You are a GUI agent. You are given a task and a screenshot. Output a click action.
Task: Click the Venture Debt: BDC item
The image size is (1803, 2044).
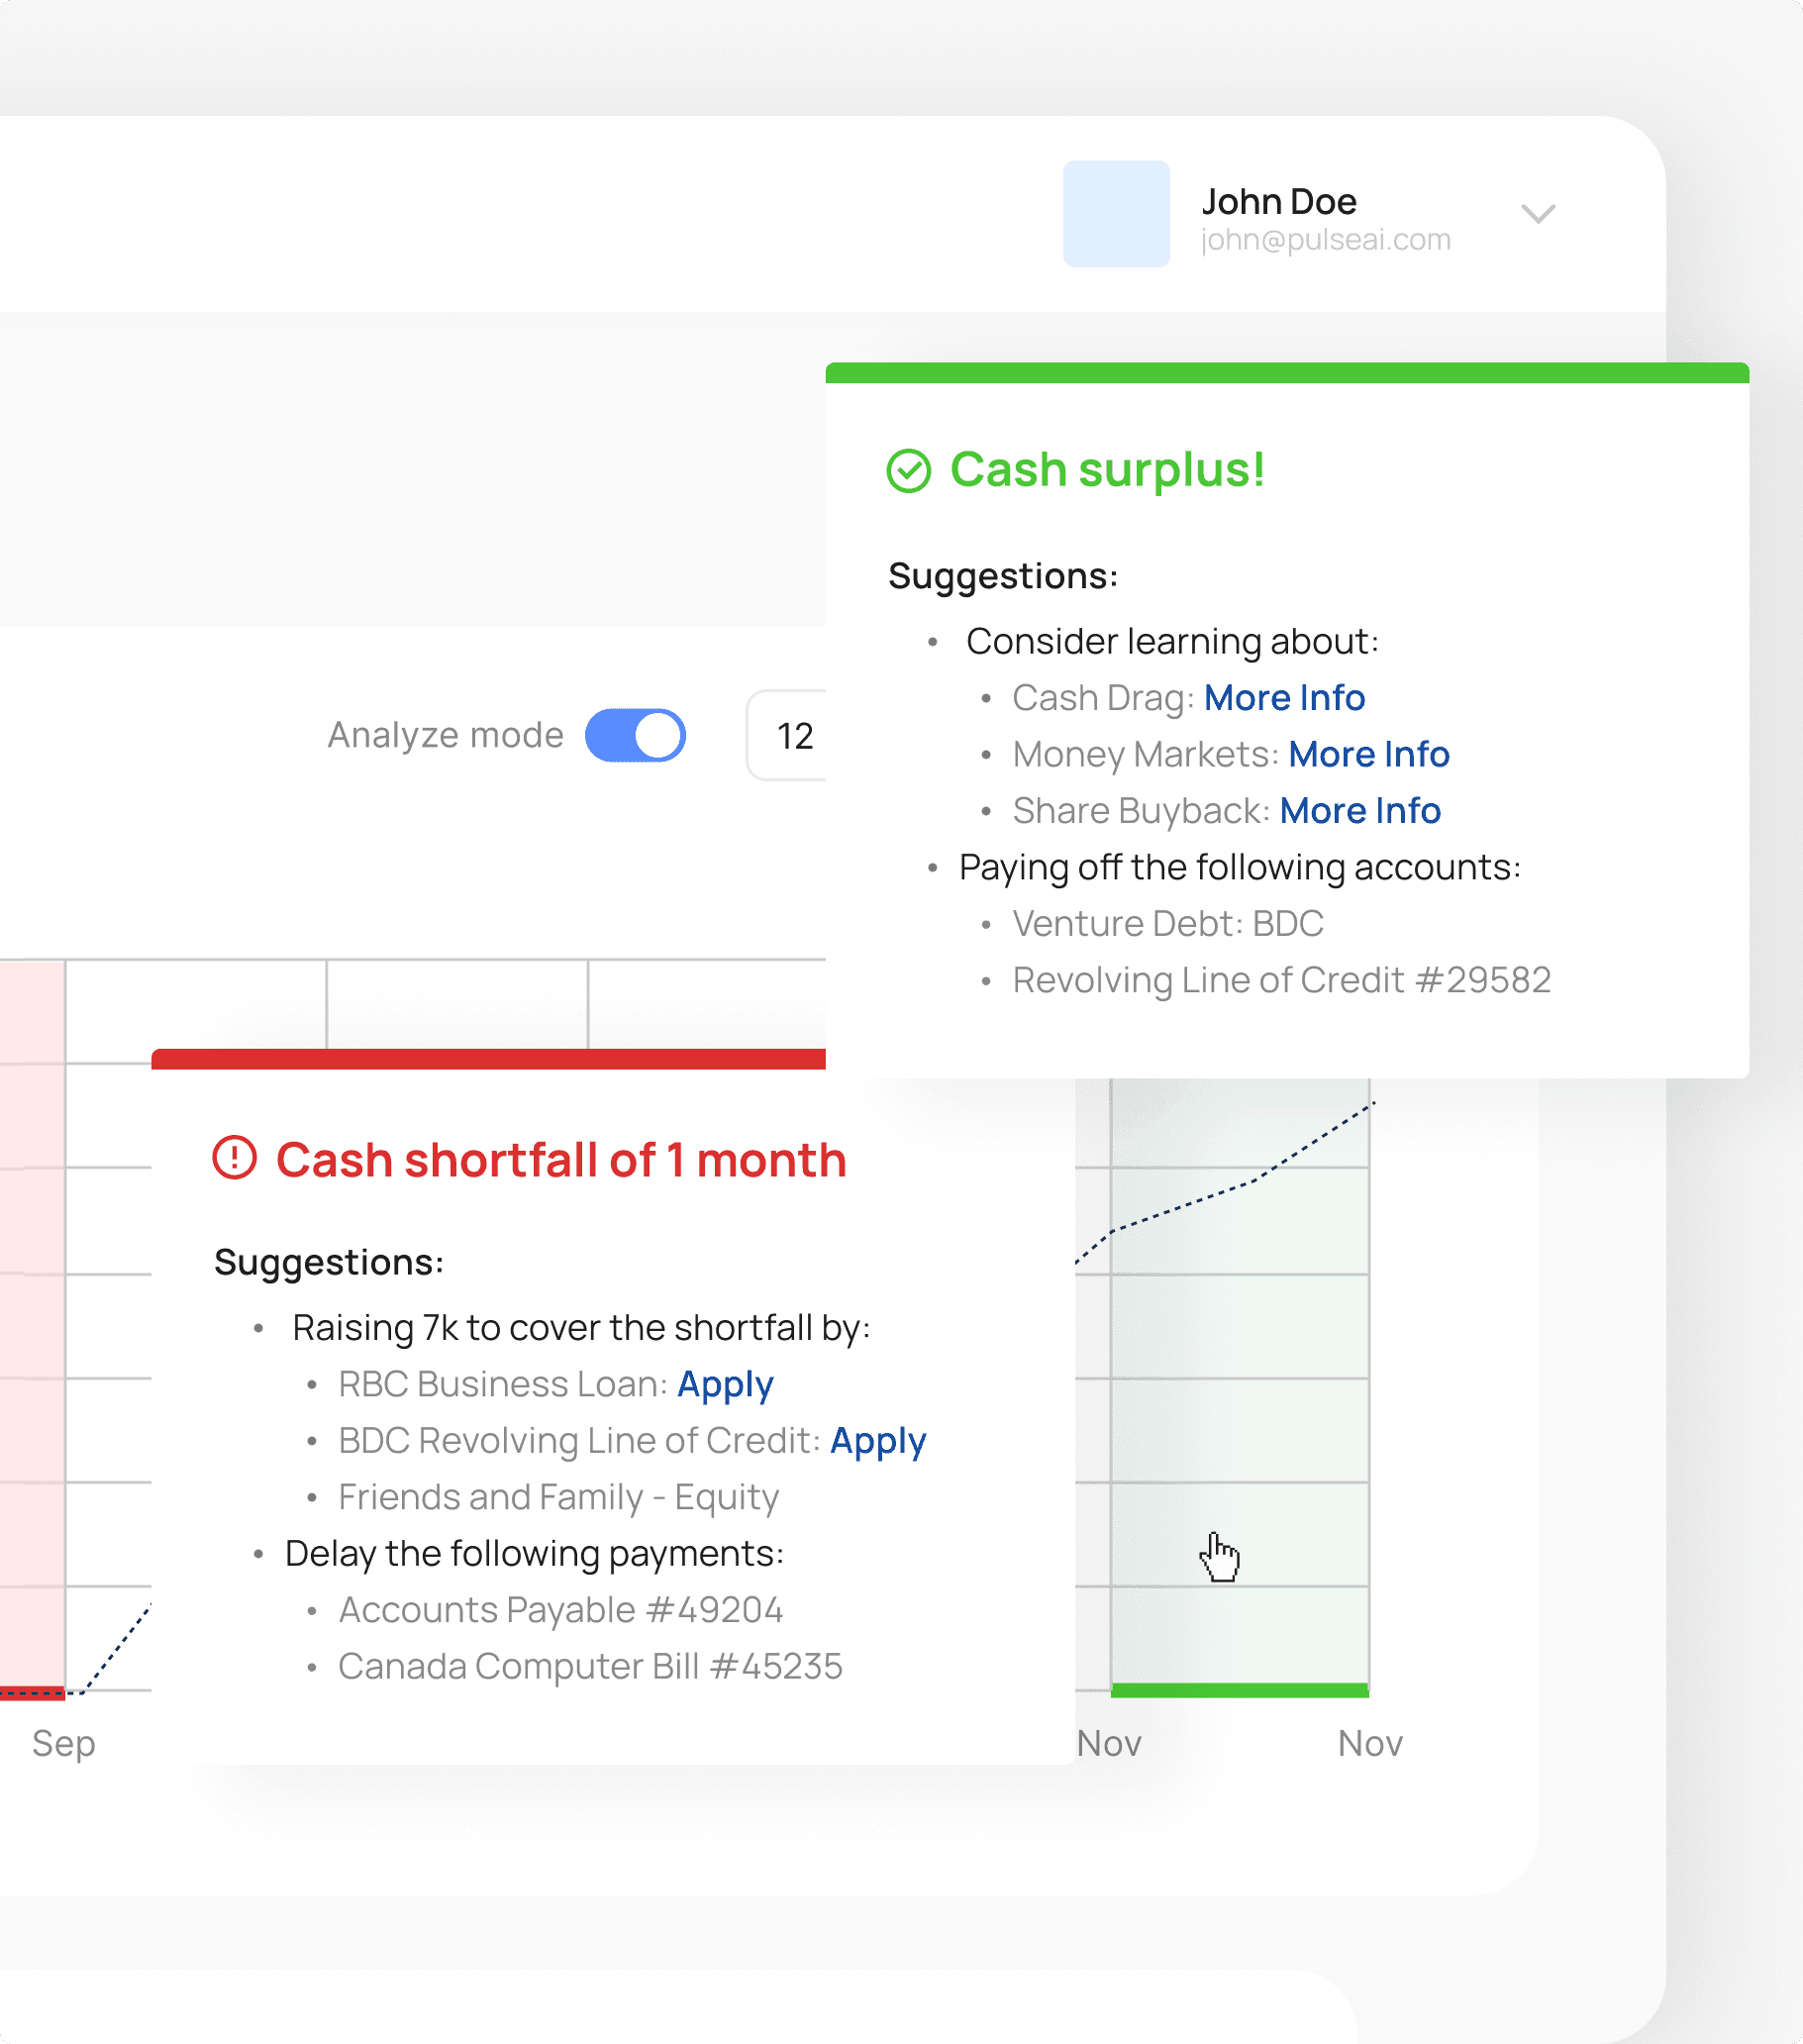pos(1167,924)
